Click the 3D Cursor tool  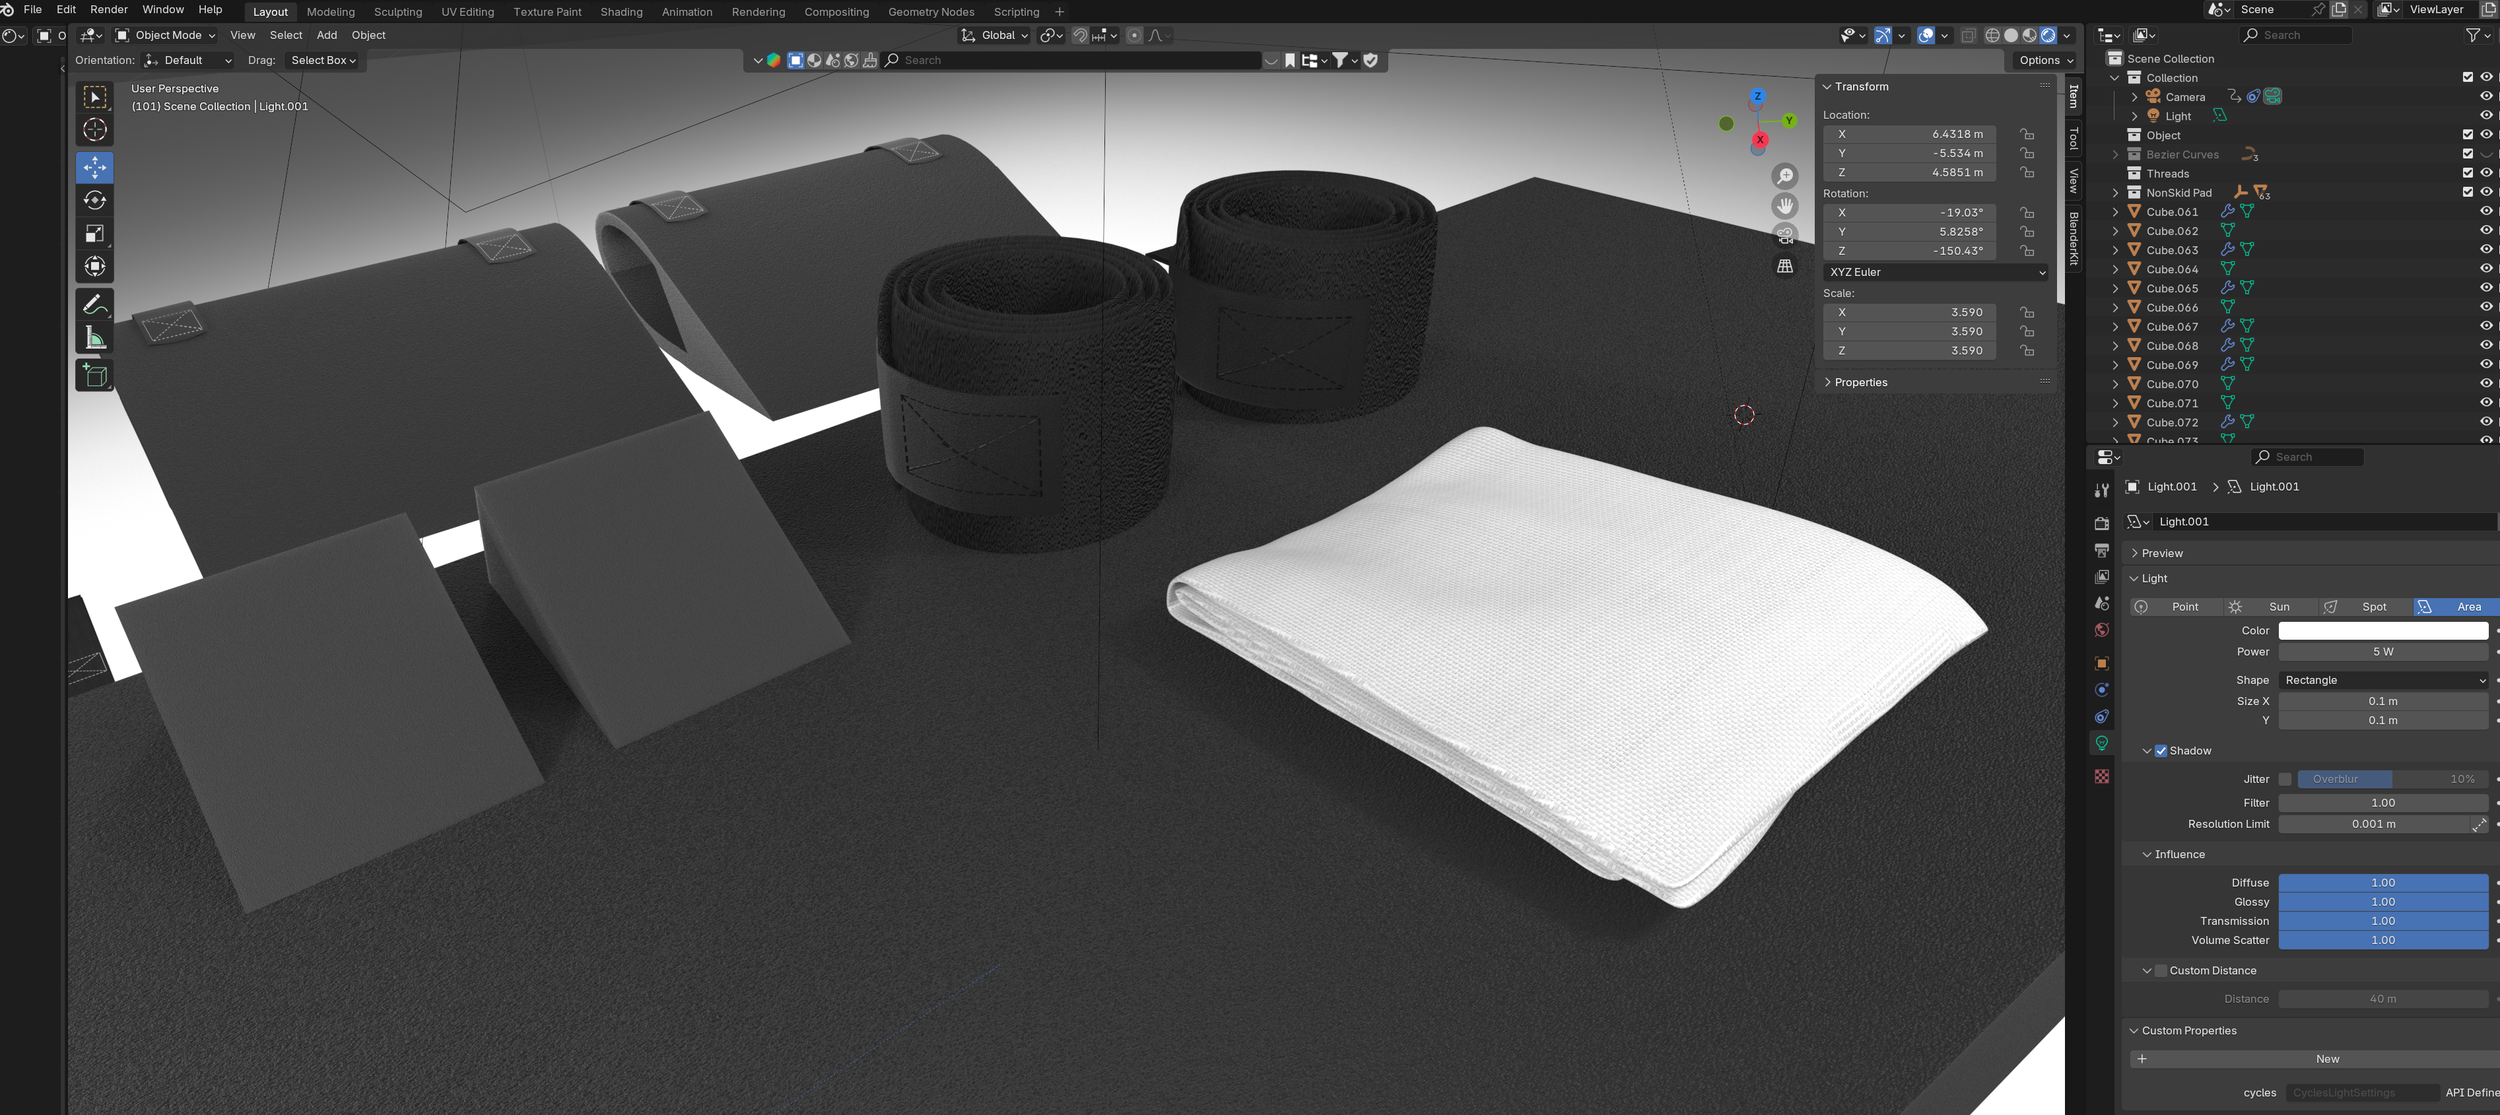coord(95,129)
